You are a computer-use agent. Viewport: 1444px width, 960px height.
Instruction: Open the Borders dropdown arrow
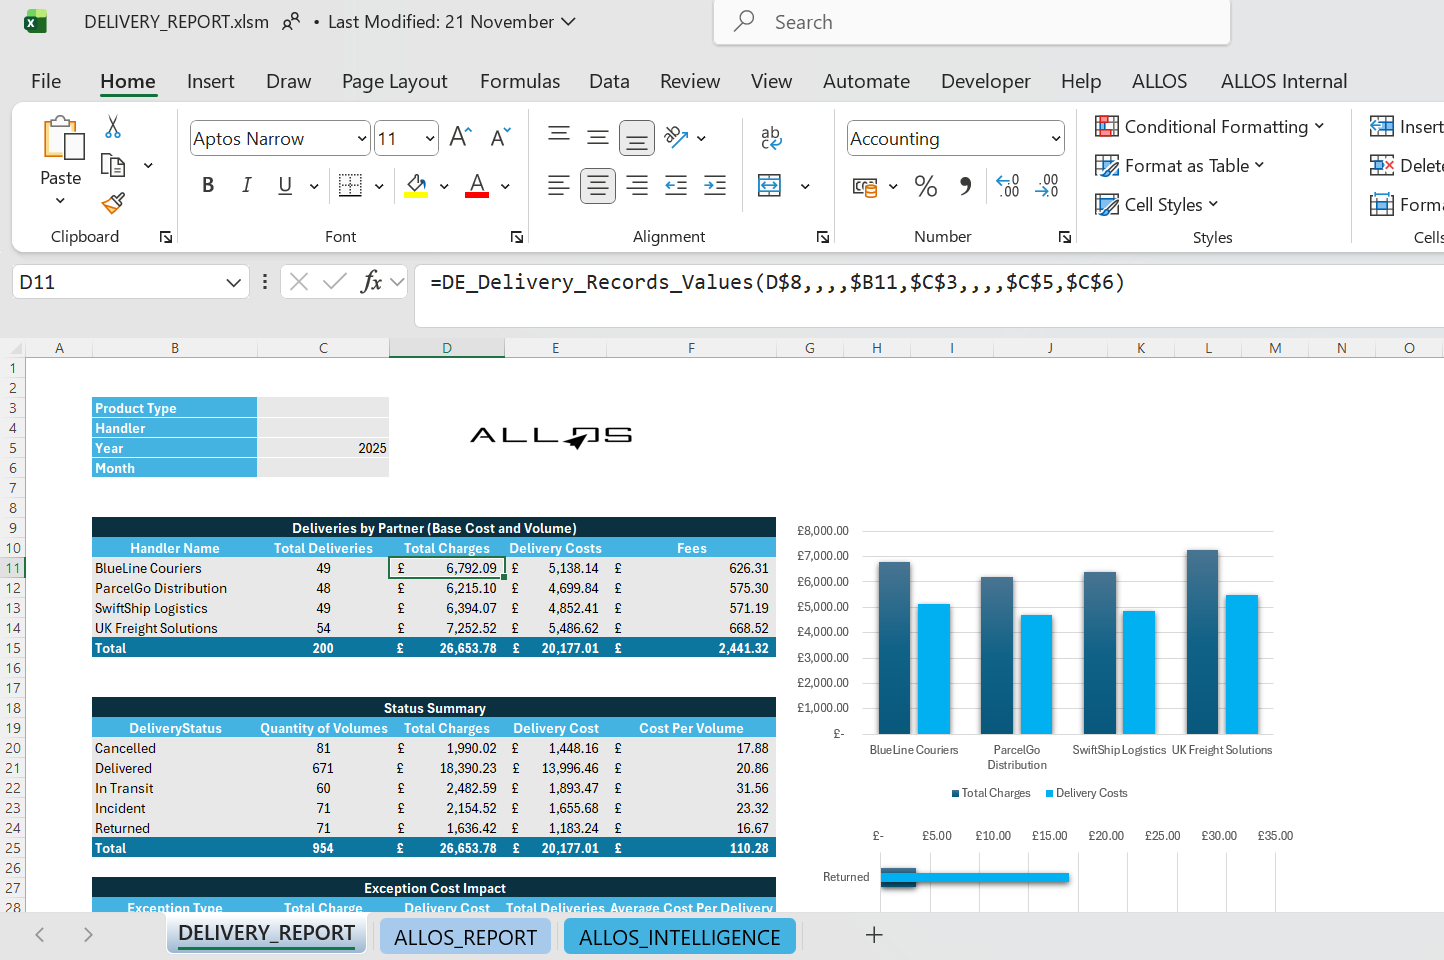(379, 186)
